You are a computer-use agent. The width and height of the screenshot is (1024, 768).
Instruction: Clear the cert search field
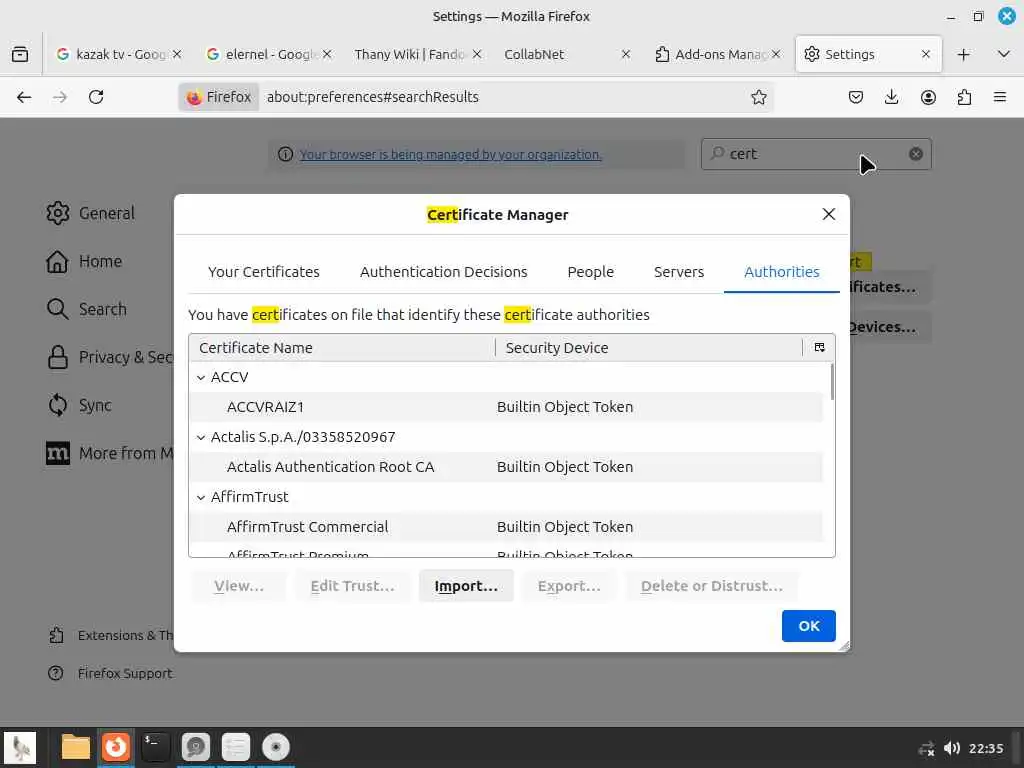916,154
